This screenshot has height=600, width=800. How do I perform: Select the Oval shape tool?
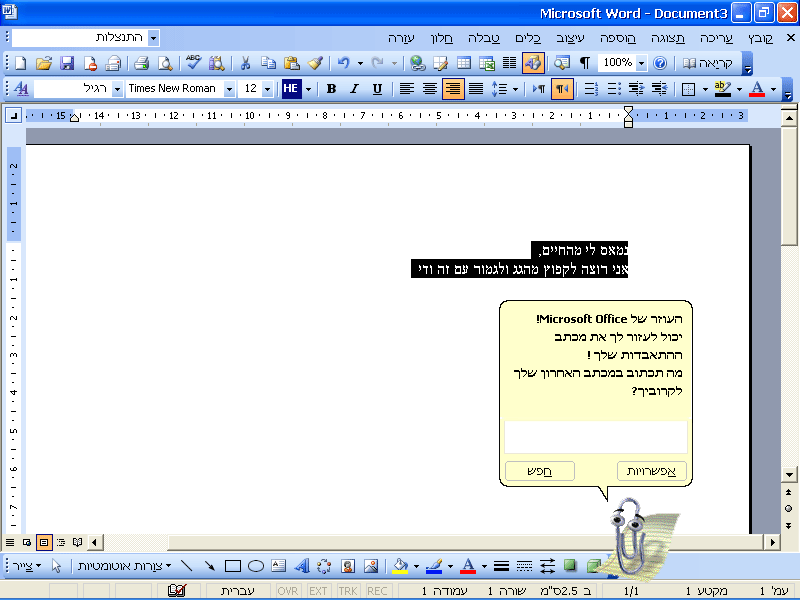point(256,566)
